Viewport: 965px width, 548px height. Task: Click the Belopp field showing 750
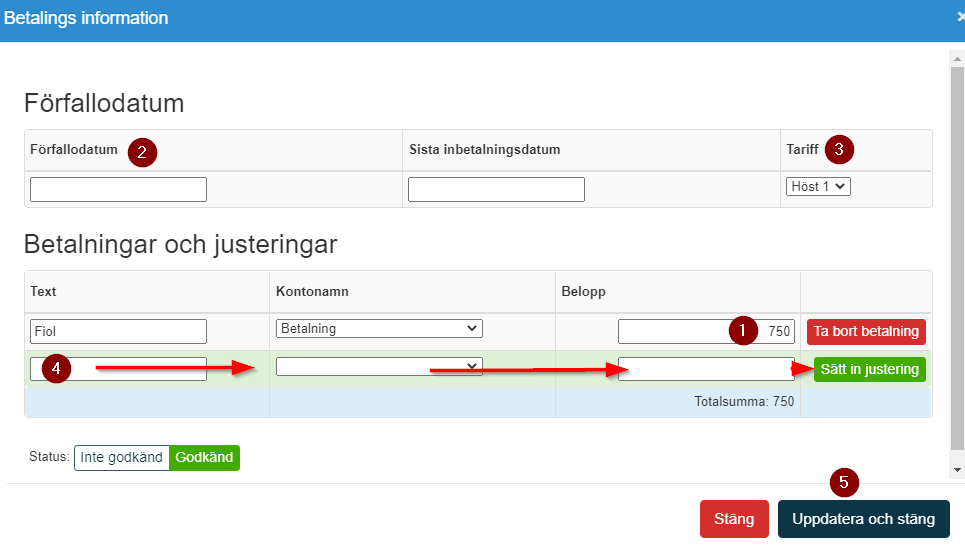(706, 331)
